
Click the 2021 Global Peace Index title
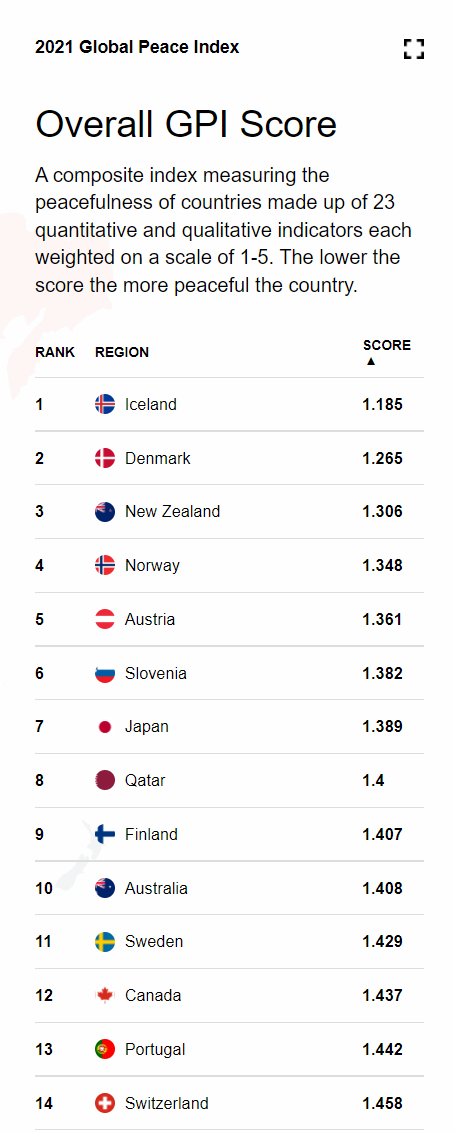(x=137, y=48)
